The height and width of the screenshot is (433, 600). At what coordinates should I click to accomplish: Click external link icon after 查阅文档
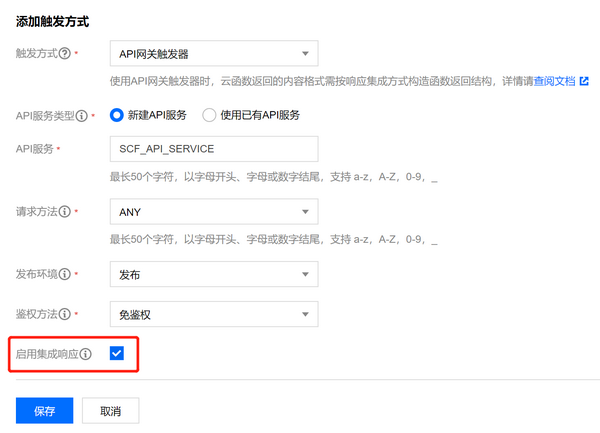pyautogui.click(x=584, y=81)
